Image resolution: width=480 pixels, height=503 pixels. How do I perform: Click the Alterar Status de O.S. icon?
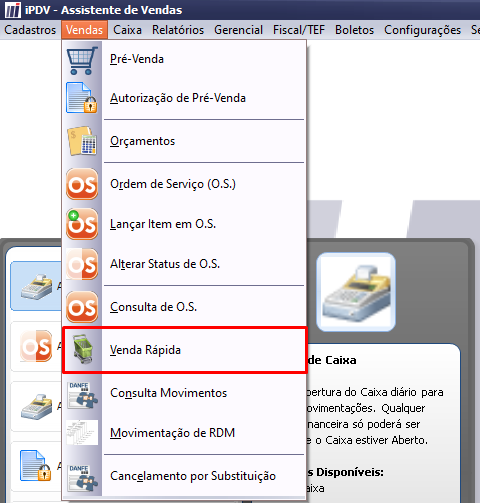[82, 264]
